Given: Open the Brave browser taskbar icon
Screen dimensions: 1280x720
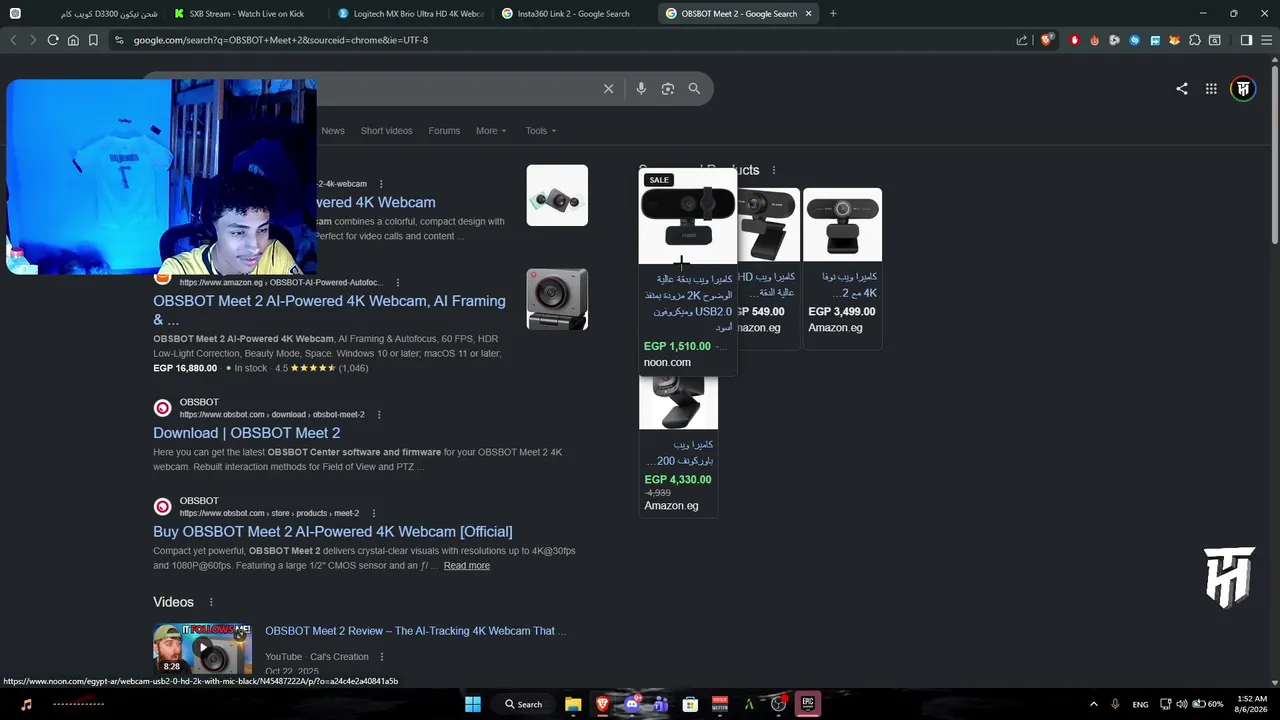Looking at the screenshot, I should coord(602,704).
